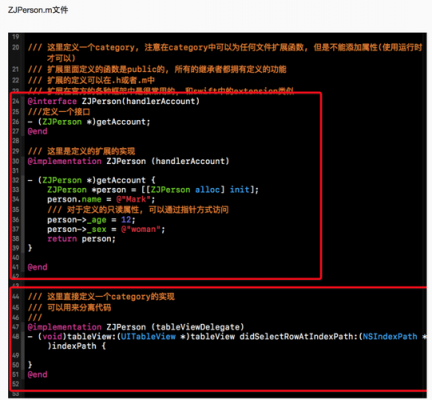The image size is (432, 400).
Task: Click the @end on line 27
Action: (x=38, y=131)
